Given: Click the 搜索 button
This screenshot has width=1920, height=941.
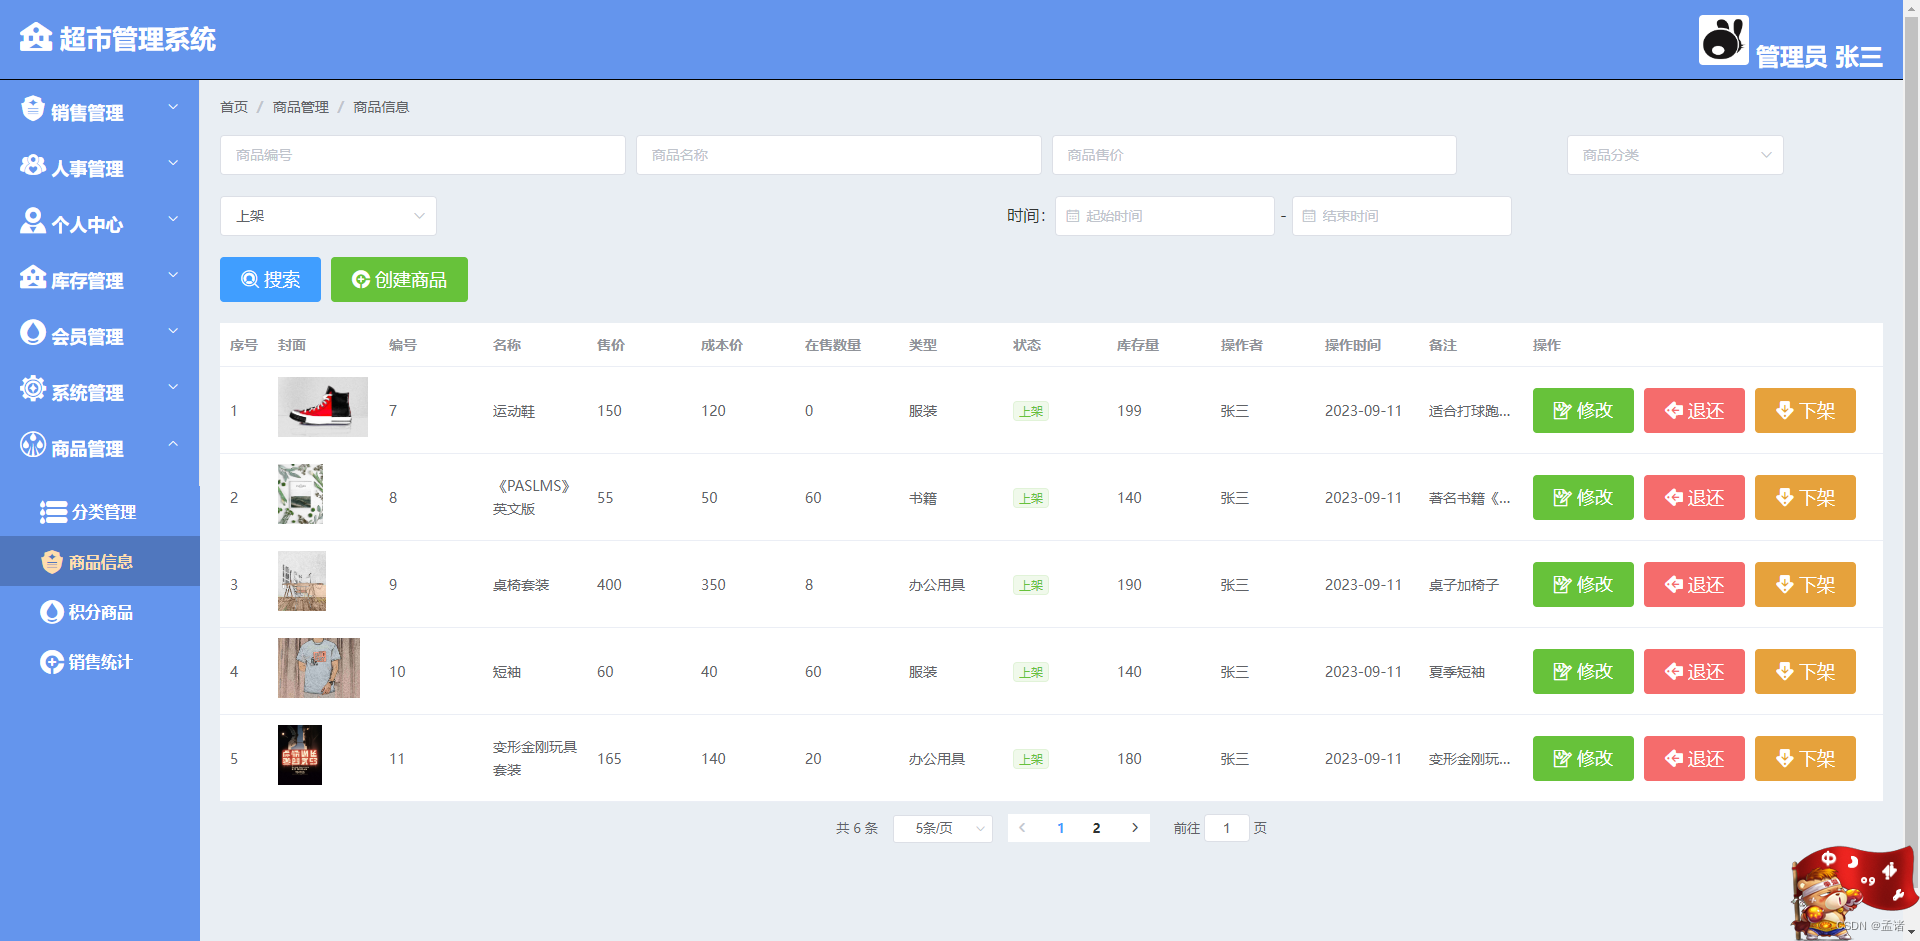Looking at the screenshot, I should [270, 279].
